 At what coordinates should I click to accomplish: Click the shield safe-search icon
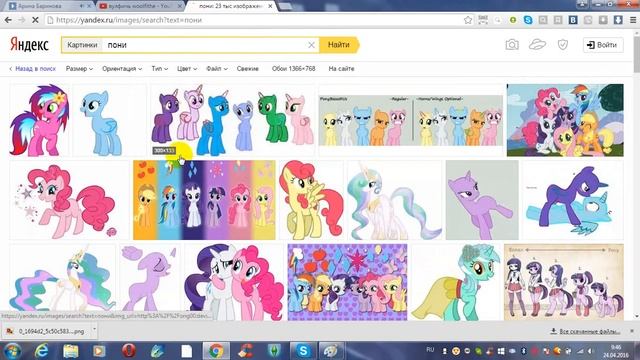563,44
